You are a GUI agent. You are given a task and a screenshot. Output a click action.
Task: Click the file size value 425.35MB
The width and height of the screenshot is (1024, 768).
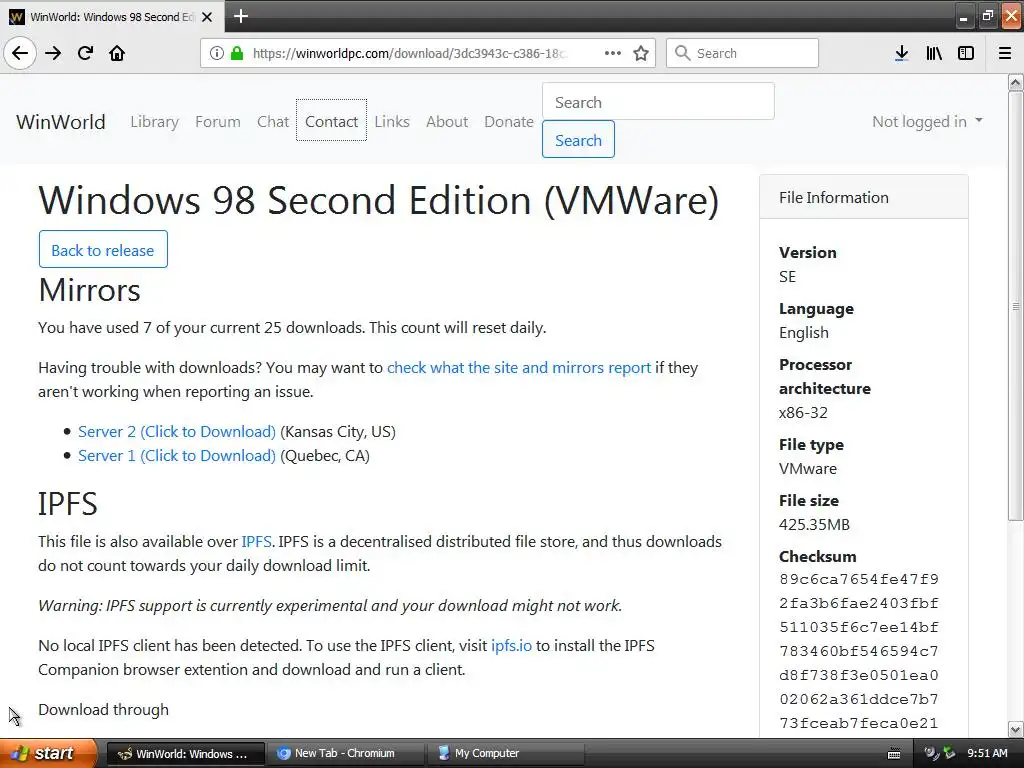point(814,524)
